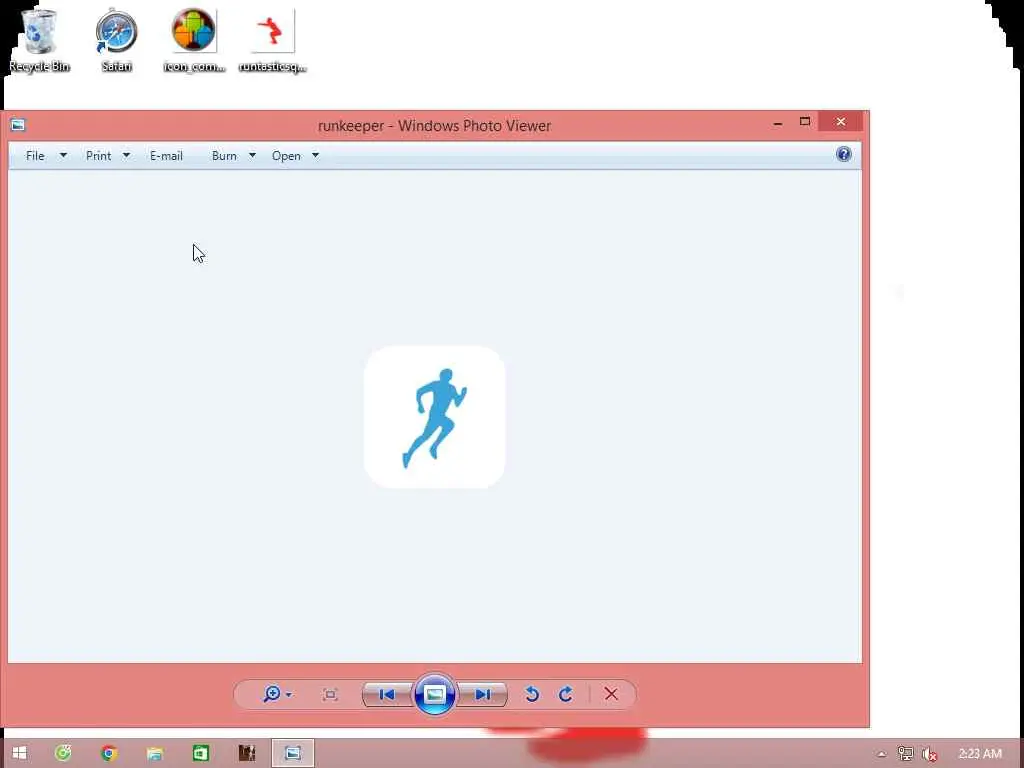1024x768 pixels.
Task: Open the Burn menu
Action: pyautogui.click(x=224, y=155)
